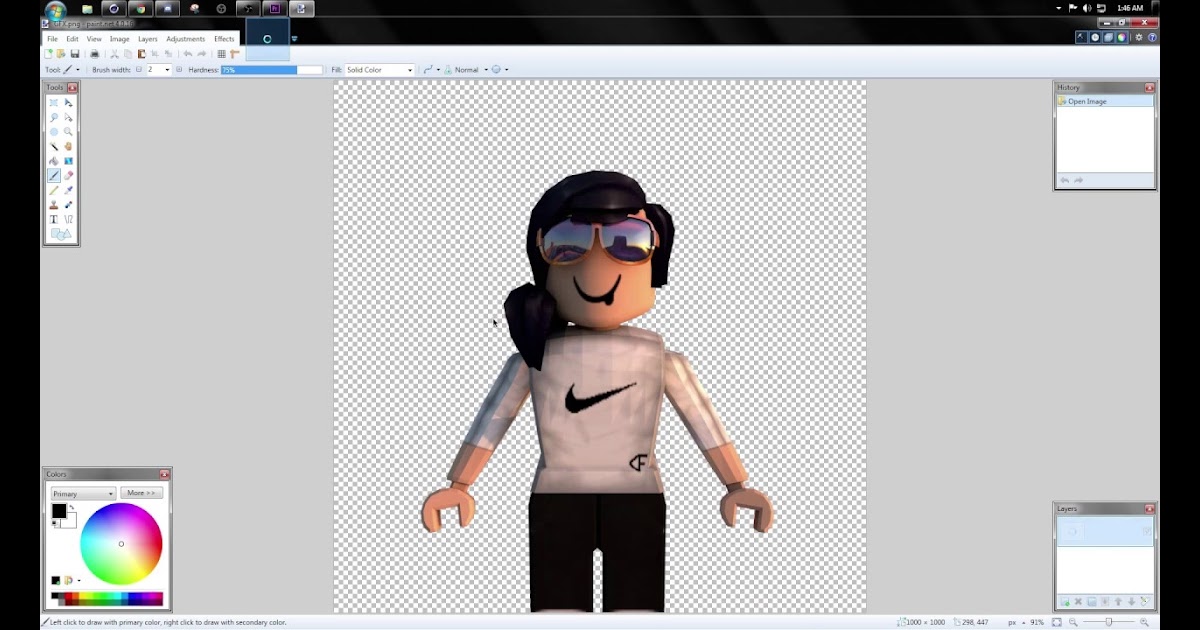
Task: Open the Effects menu
Action: point(224,39)
